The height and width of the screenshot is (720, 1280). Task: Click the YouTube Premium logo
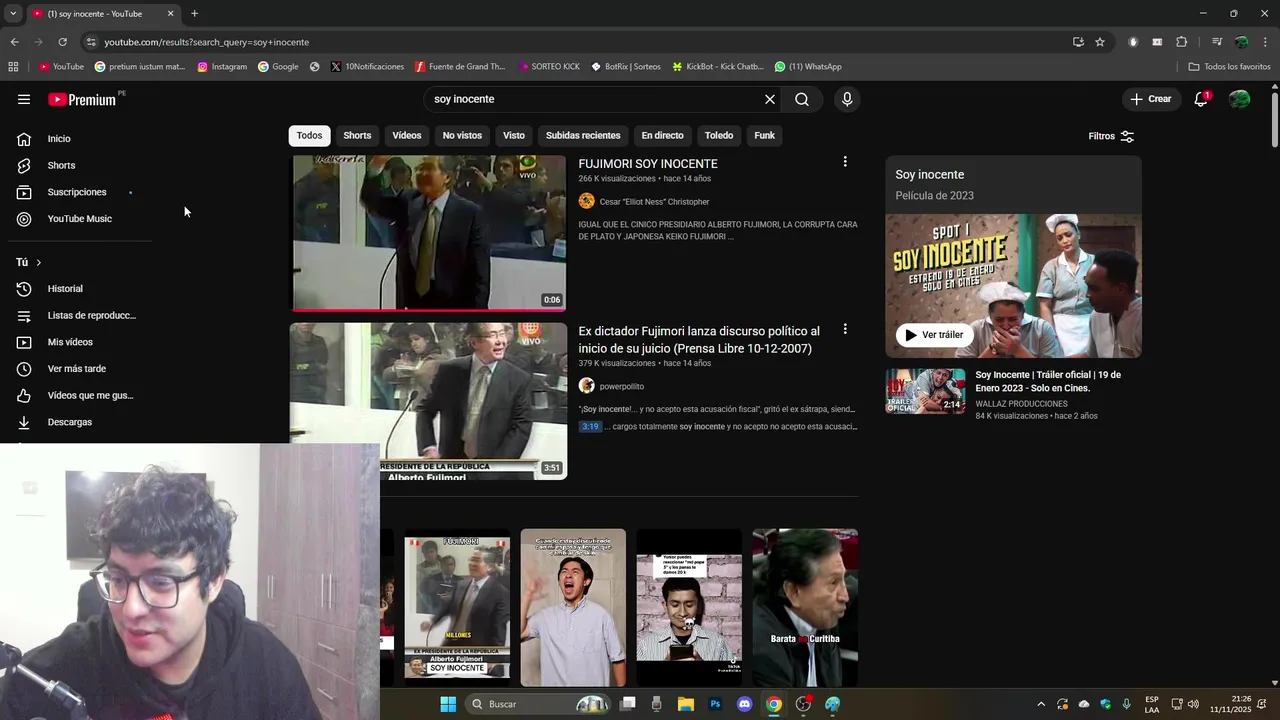pyautogui.click(x=82, y=99)
